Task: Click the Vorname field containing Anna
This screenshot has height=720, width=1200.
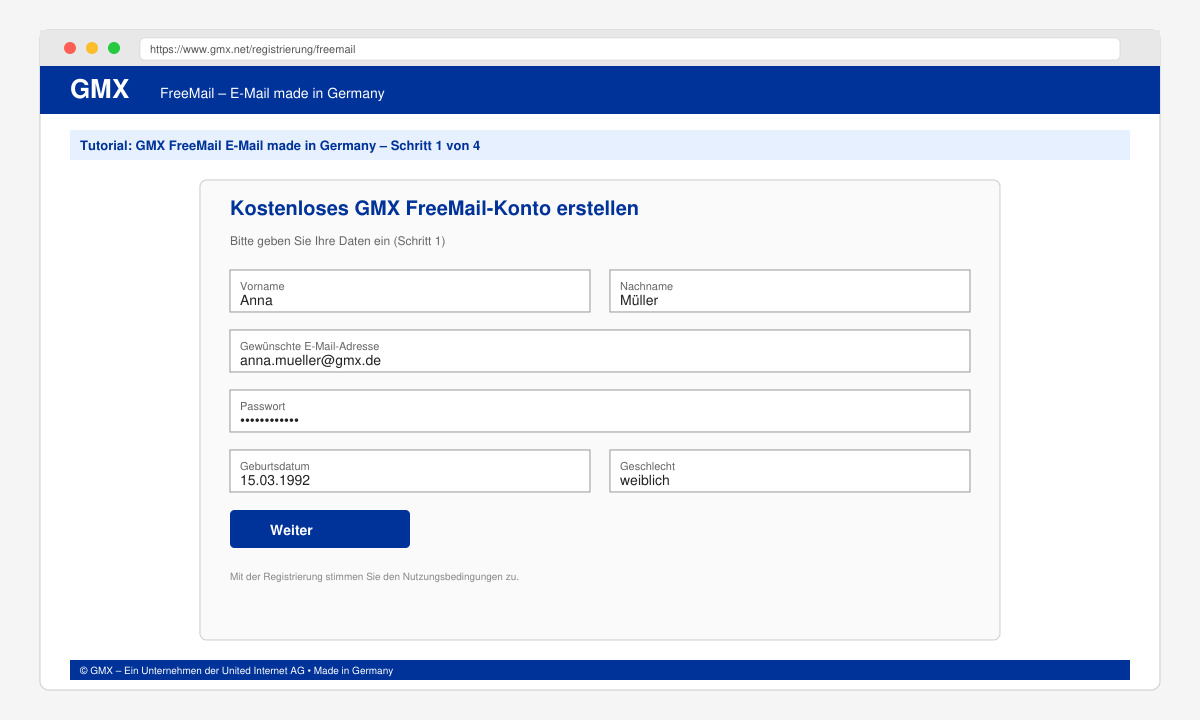Action: coord(410,291)
